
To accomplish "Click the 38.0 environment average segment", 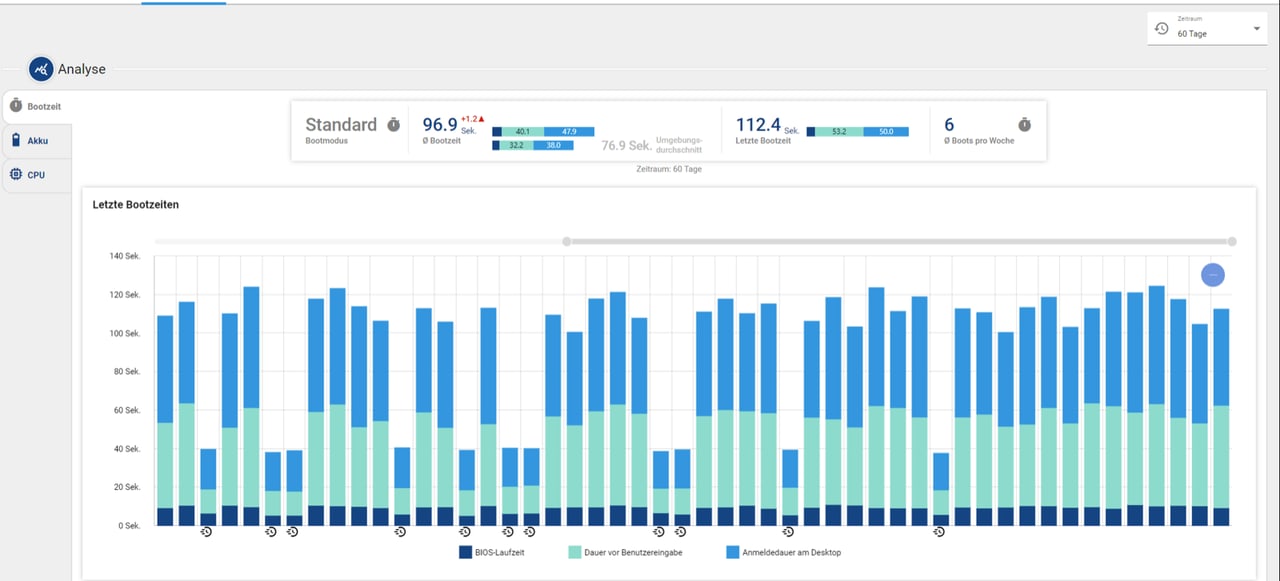I will click(x=553, y=146).
